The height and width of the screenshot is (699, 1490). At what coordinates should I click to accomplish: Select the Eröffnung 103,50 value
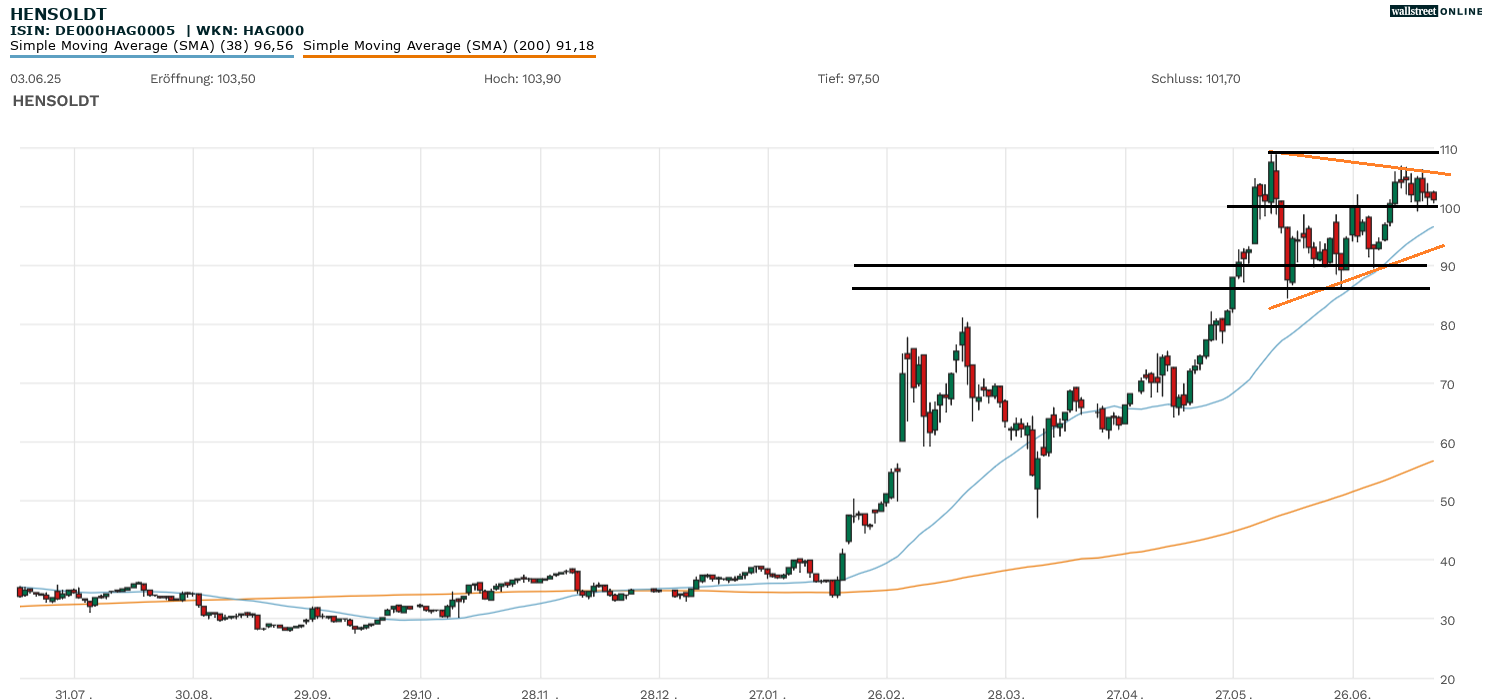203,79
